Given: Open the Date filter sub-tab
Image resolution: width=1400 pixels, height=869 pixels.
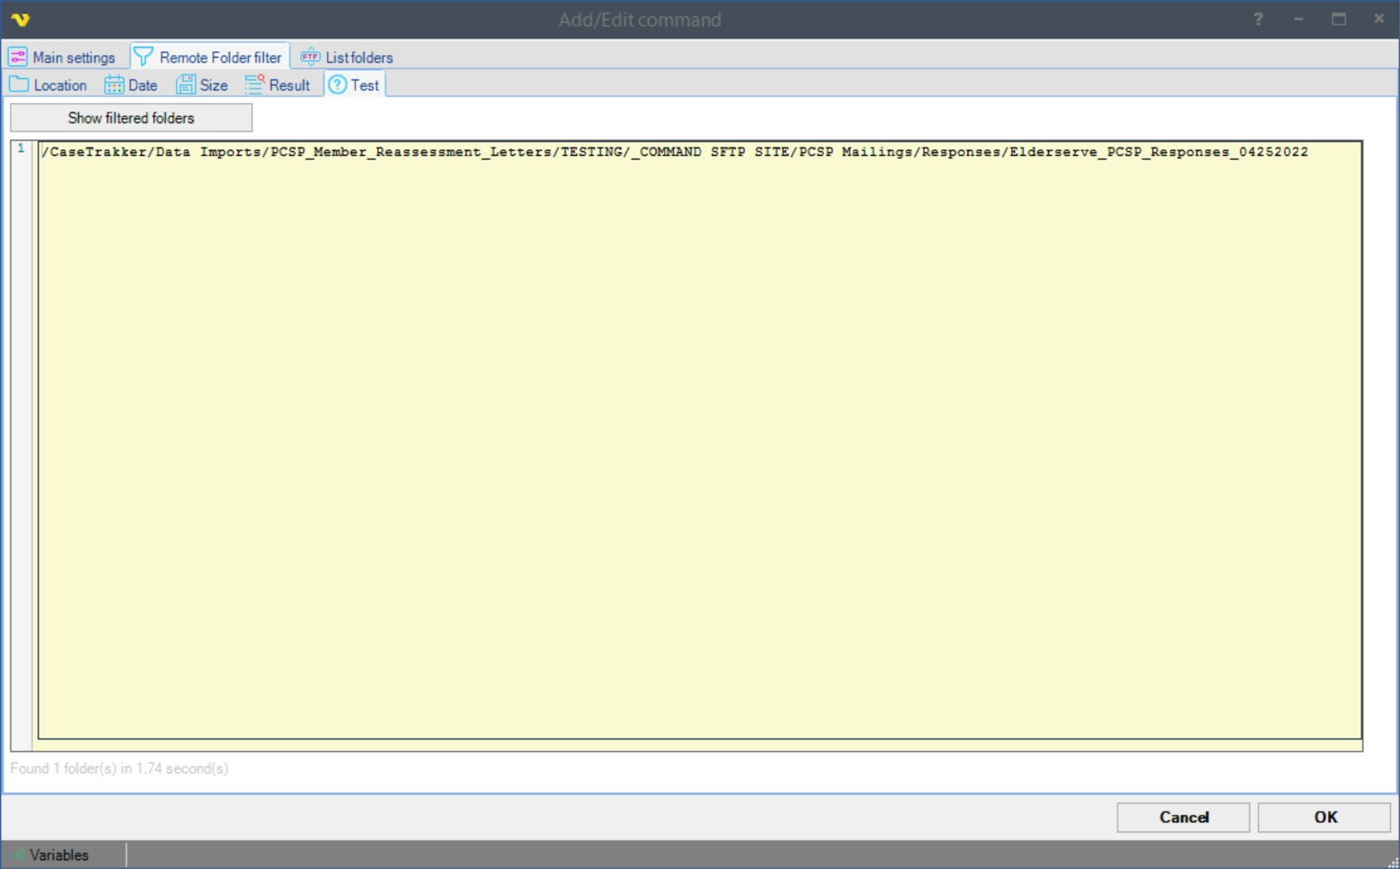Looking at the screenshot, I should click(131, 85).
